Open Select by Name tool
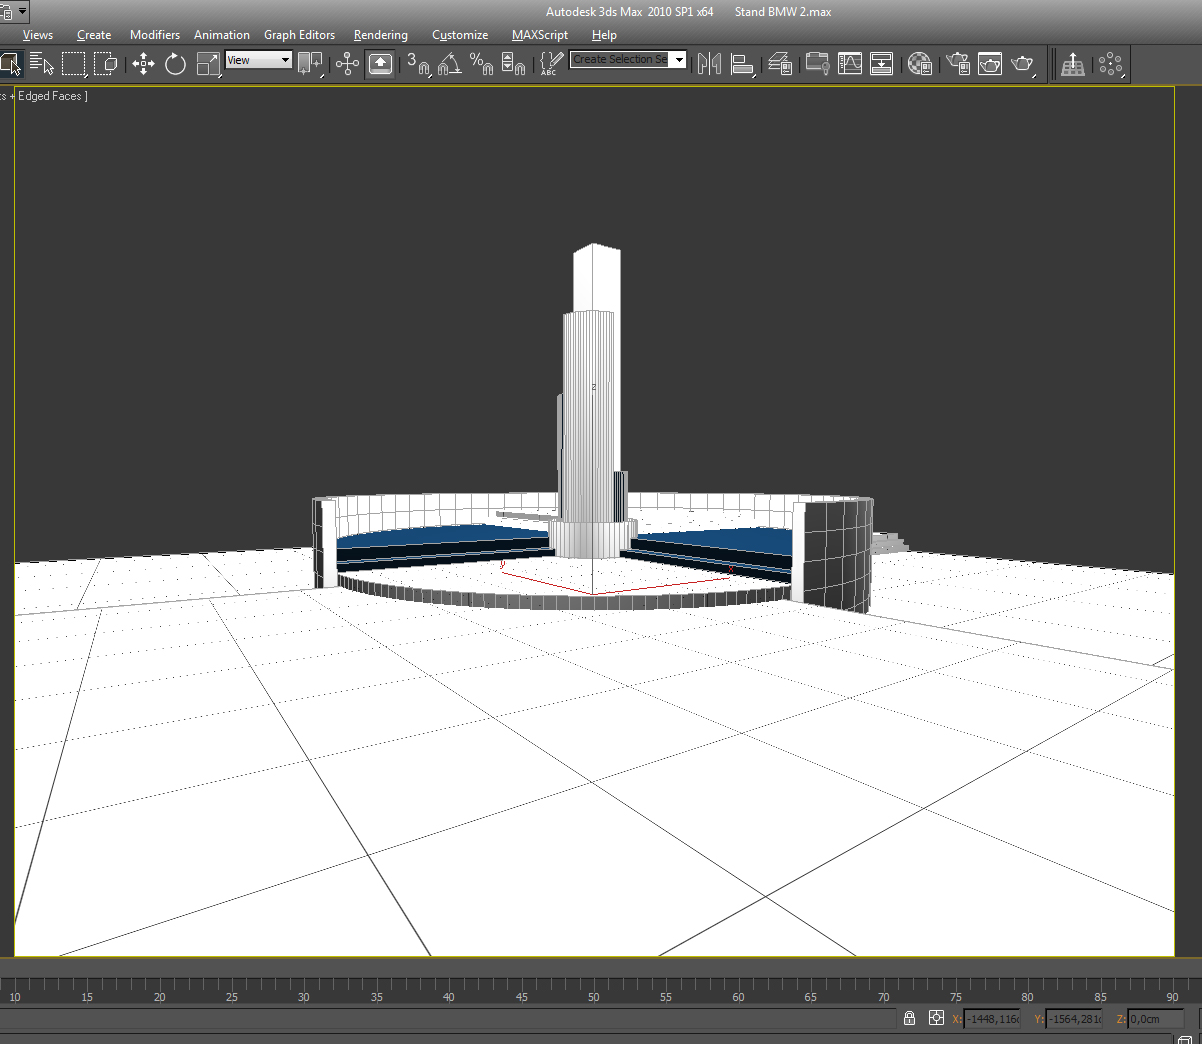Screen dimensions: 1202x1044 pyautogui.click(x=42, y=64)
